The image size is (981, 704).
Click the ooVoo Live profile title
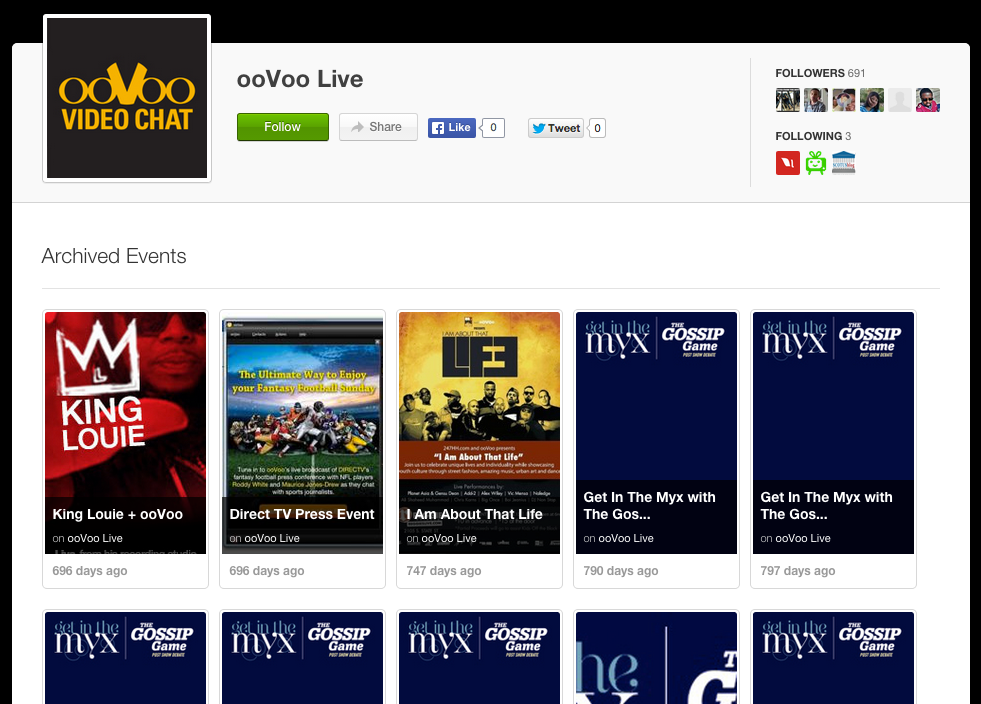(300, 79)
